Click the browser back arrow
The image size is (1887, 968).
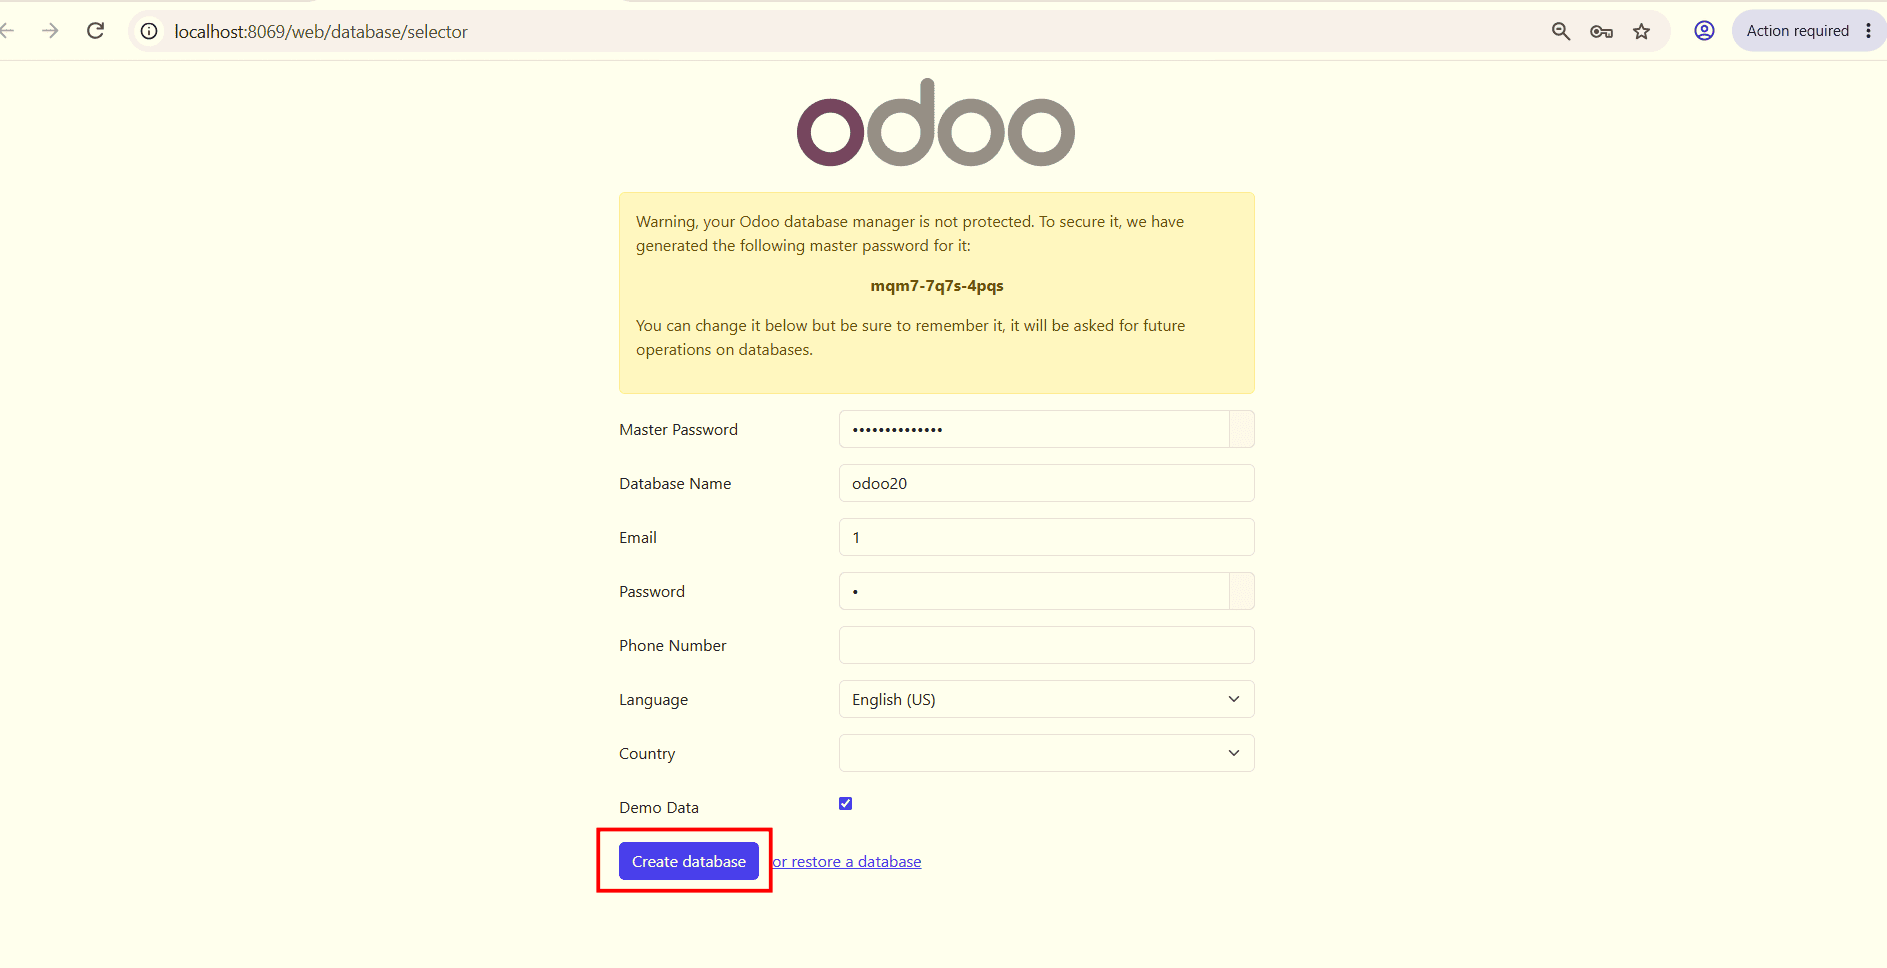8,31
